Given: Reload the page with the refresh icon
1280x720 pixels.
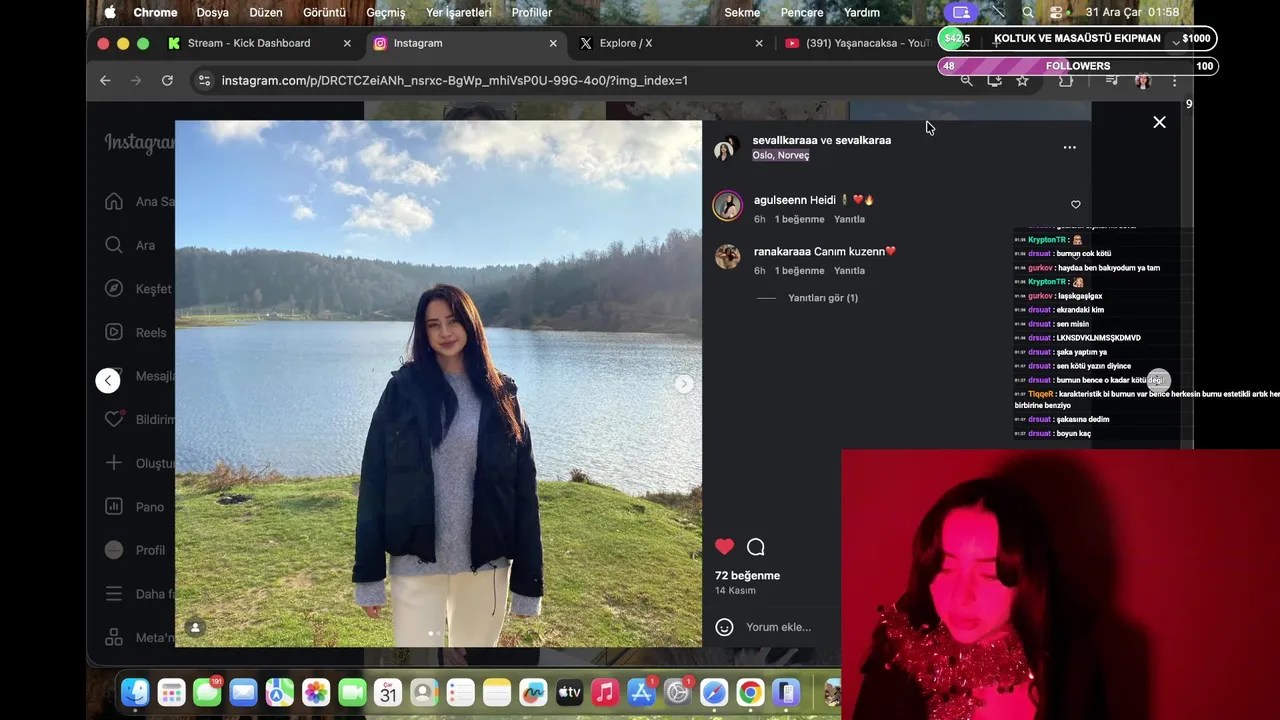Looking at the screenshot, I should coord(167,80).
